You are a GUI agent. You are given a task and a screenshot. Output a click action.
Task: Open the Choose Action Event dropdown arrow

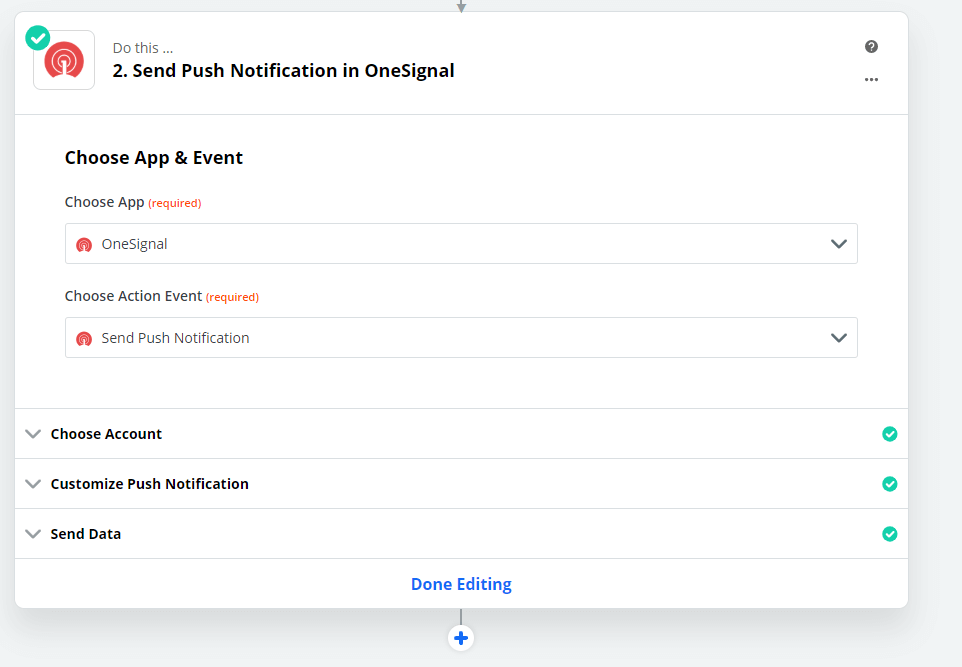pyautogui.click(x=838, y=338)
